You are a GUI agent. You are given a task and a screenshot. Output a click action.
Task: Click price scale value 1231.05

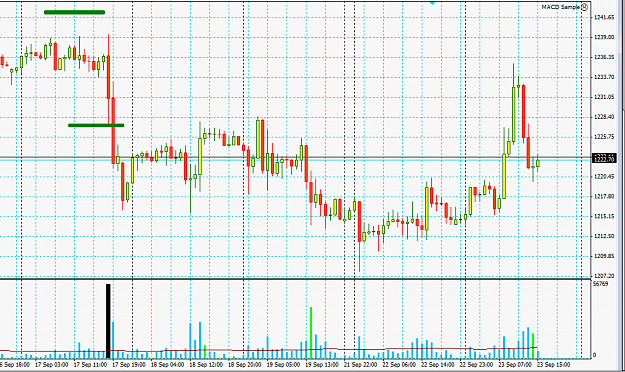click(x=604, y=97)
